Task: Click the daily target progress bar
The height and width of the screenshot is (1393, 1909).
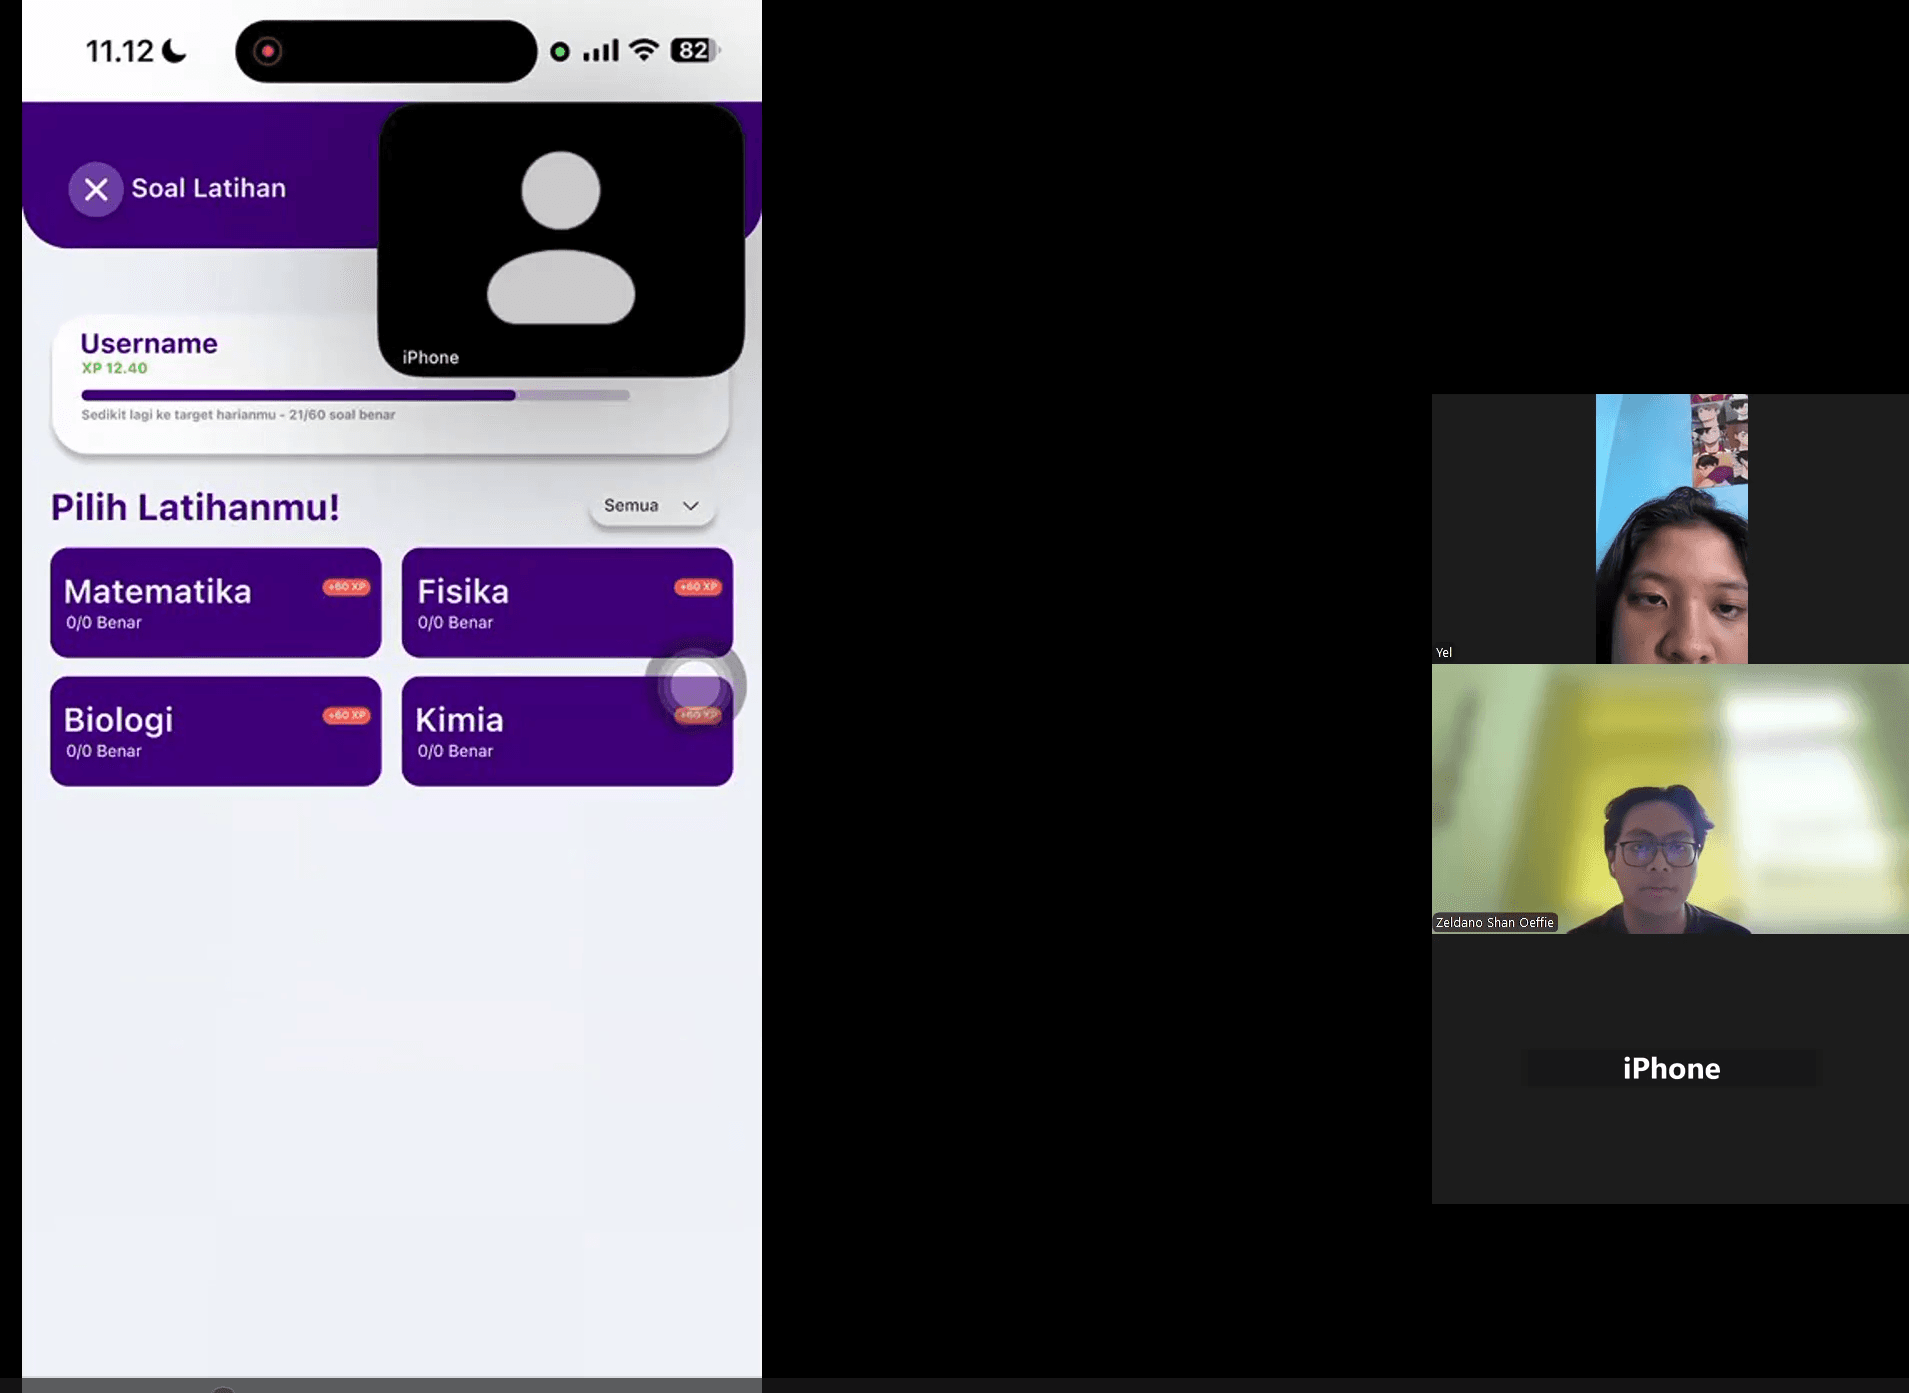Action: coord(356,395)
